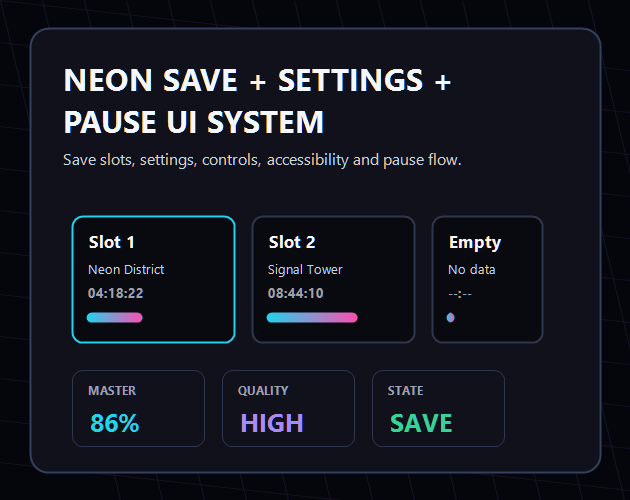
Task: Click the No data label
Action: (x=472, y=269)
